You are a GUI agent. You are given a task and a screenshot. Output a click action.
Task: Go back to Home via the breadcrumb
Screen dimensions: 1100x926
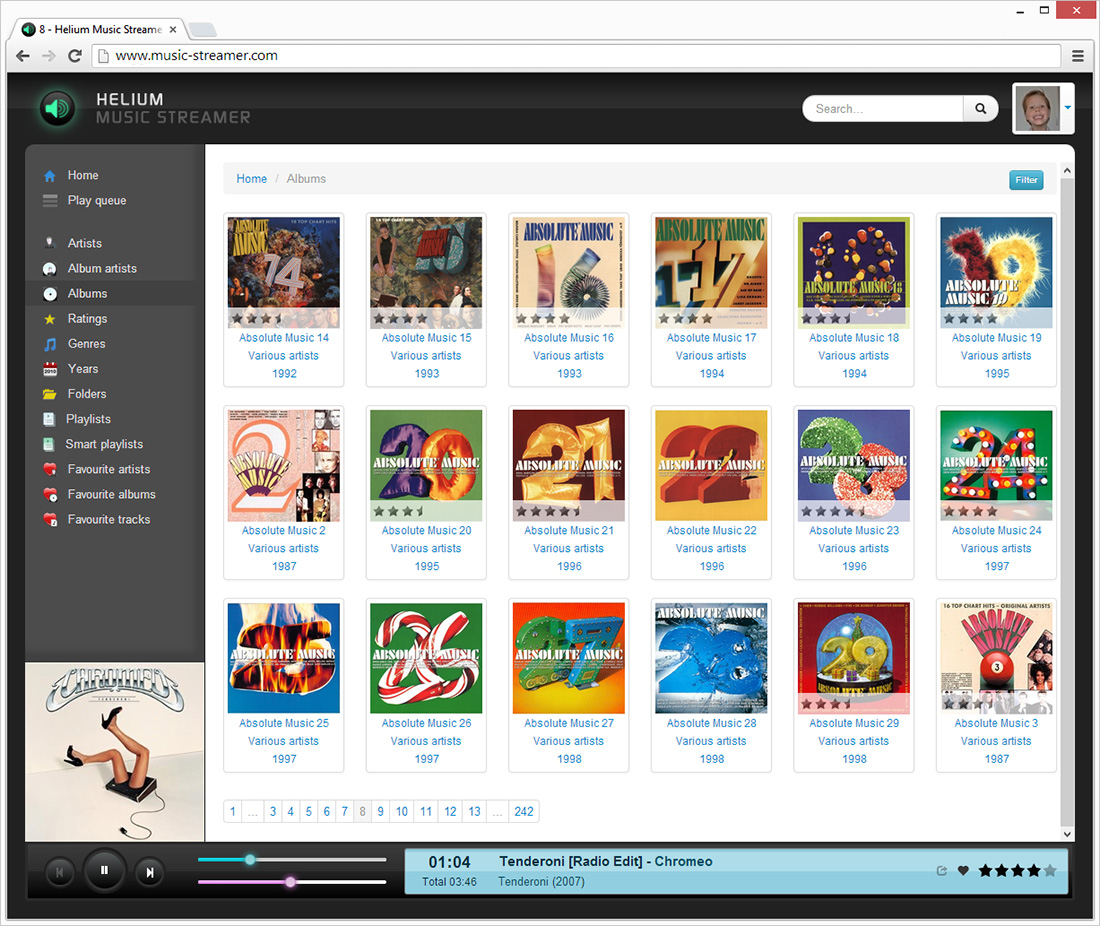pos(251,178)
